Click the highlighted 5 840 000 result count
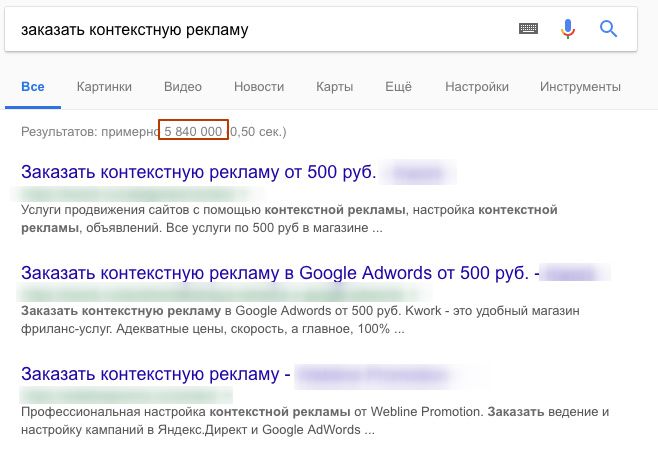The width and height of the screenshot is (658, 449). coord(194,131)
